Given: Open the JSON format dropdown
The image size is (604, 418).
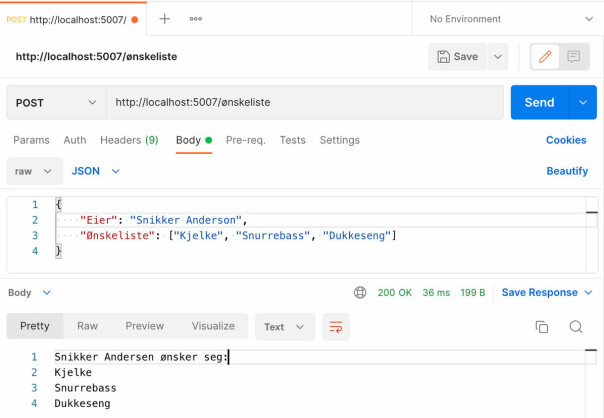Looking at the screenshot, I should pyautogui.click(x=96, y=171).
